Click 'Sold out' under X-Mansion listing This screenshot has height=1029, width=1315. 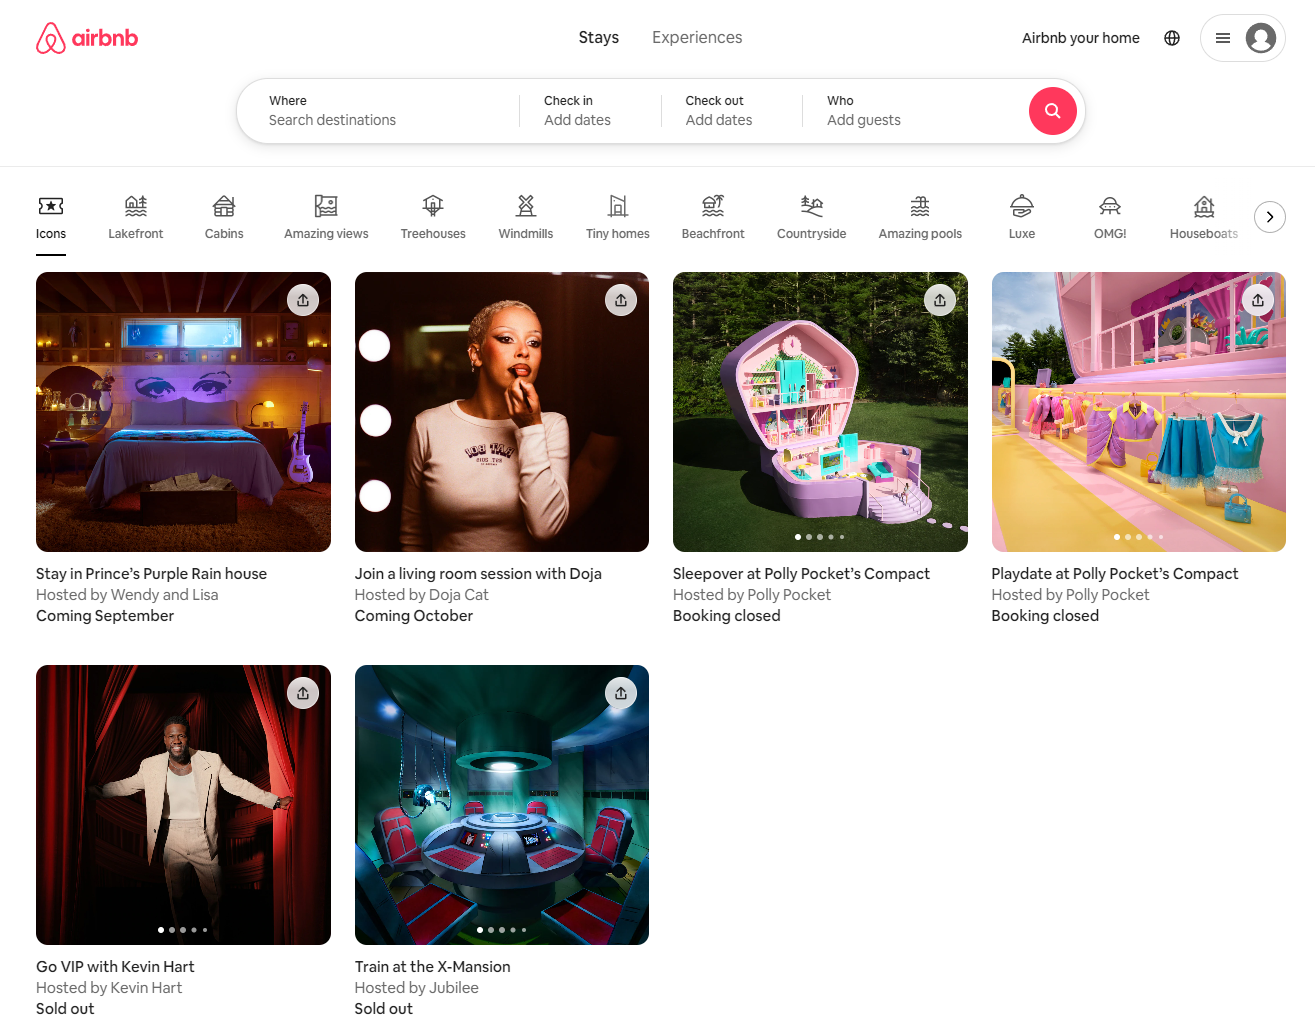point(384,1009)
